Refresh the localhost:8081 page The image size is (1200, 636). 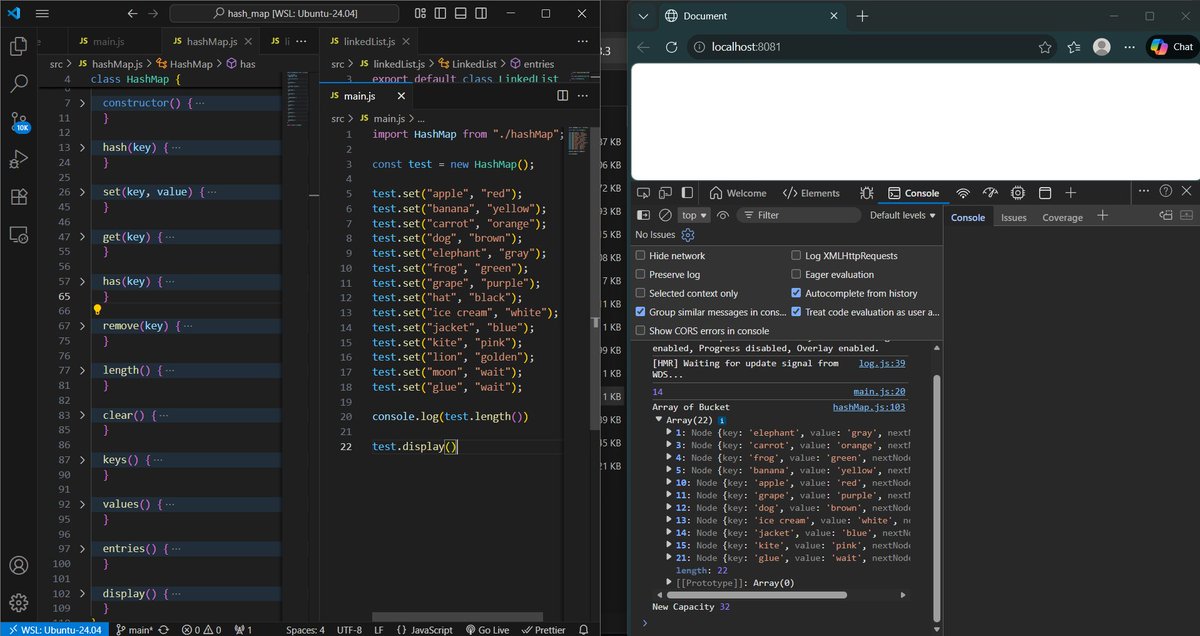(672, 47)
